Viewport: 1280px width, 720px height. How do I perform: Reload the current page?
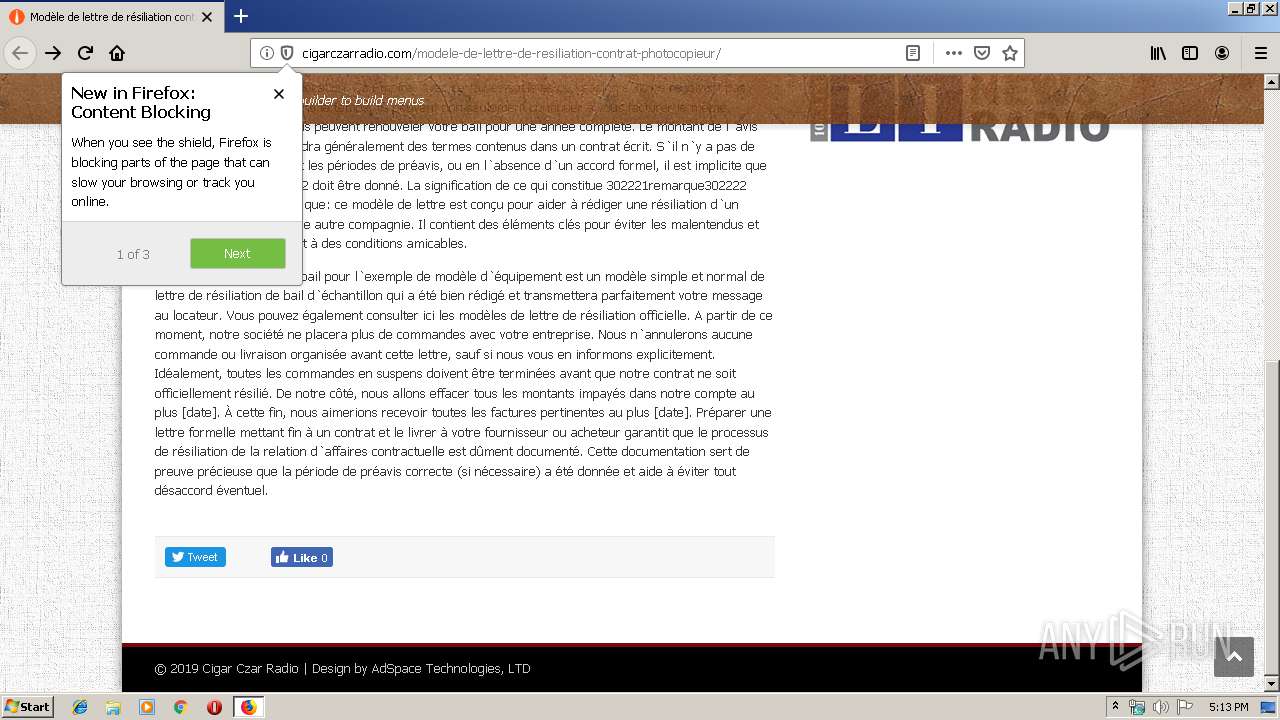86,53
